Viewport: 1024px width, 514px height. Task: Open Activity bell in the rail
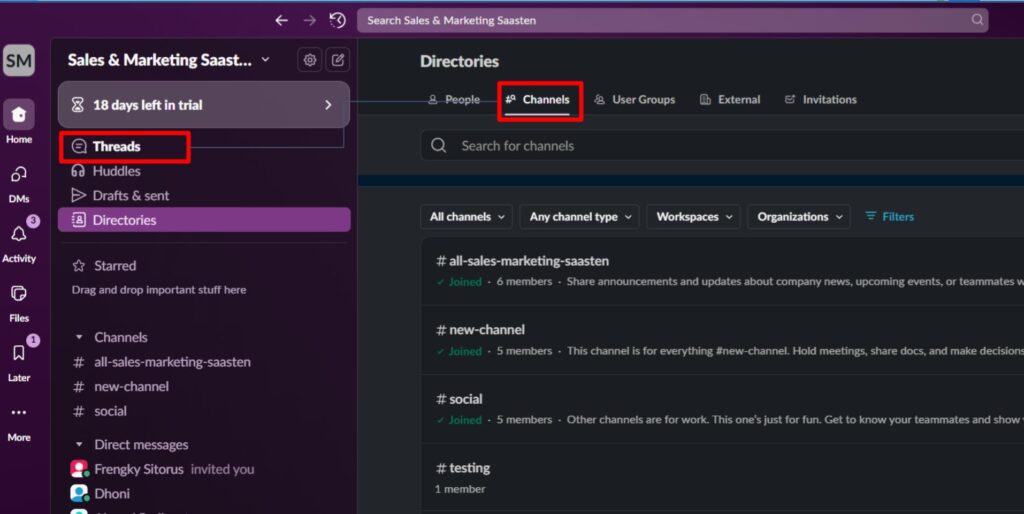pyautogui.click(x=19, y=242)
